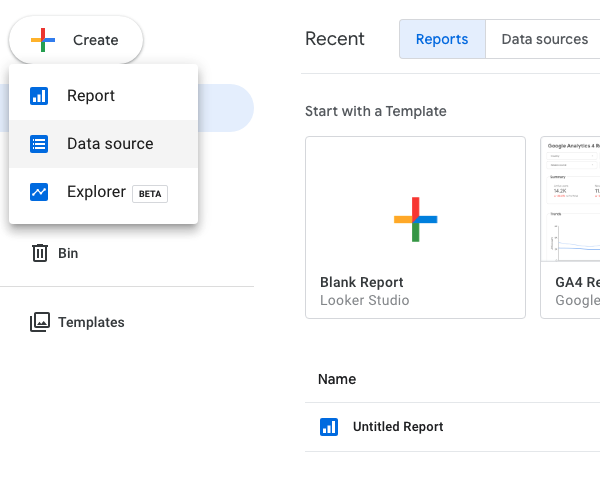This screenshot has height=478, width=600.
Task: Open Bin in the sidebar
Action: click(x=68, y=253)
